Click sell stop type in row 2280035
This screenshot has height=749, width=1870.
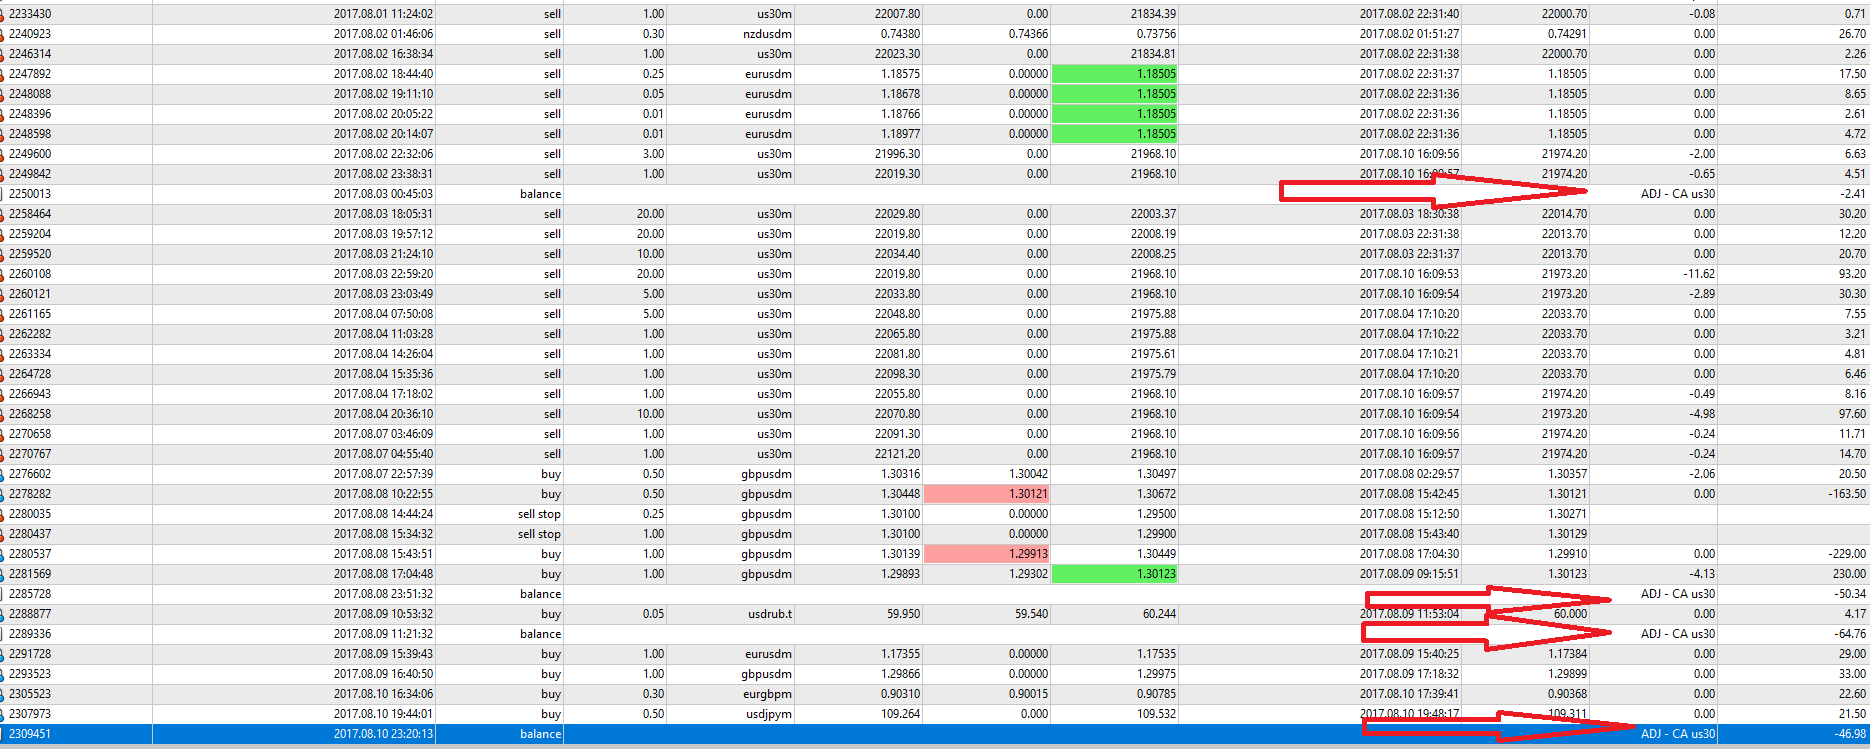(539, 514)
